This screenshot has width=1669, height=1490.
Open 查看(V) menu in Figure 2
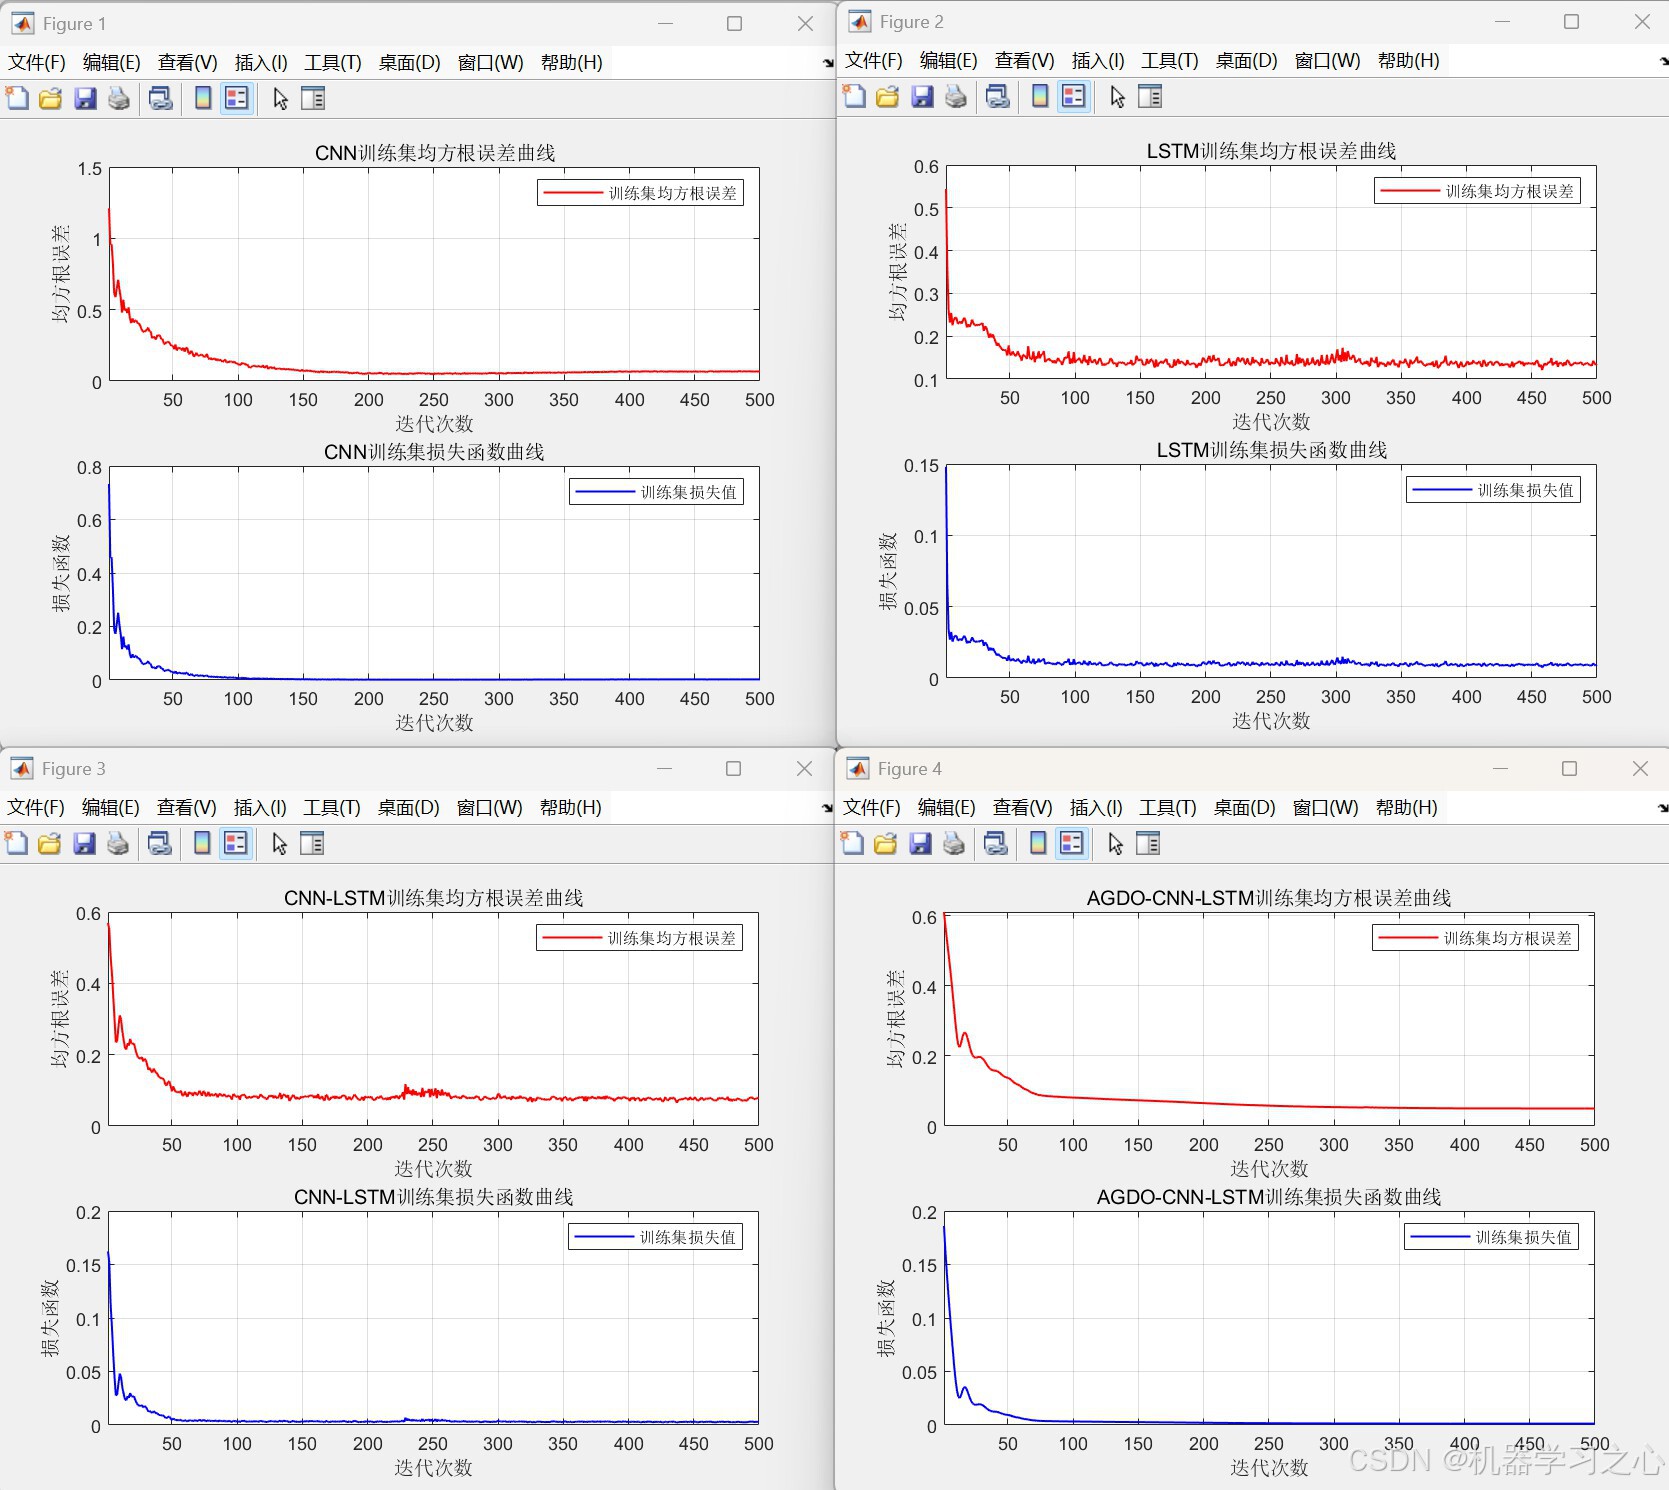coord(1024,60)
